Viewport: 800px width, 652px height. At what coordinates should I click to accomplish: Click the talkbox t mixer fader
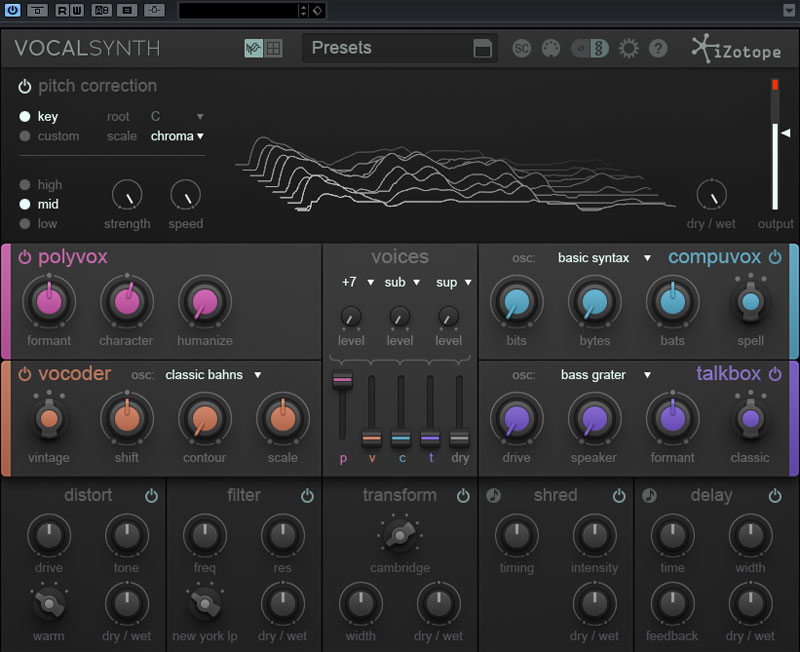(430, 438)
